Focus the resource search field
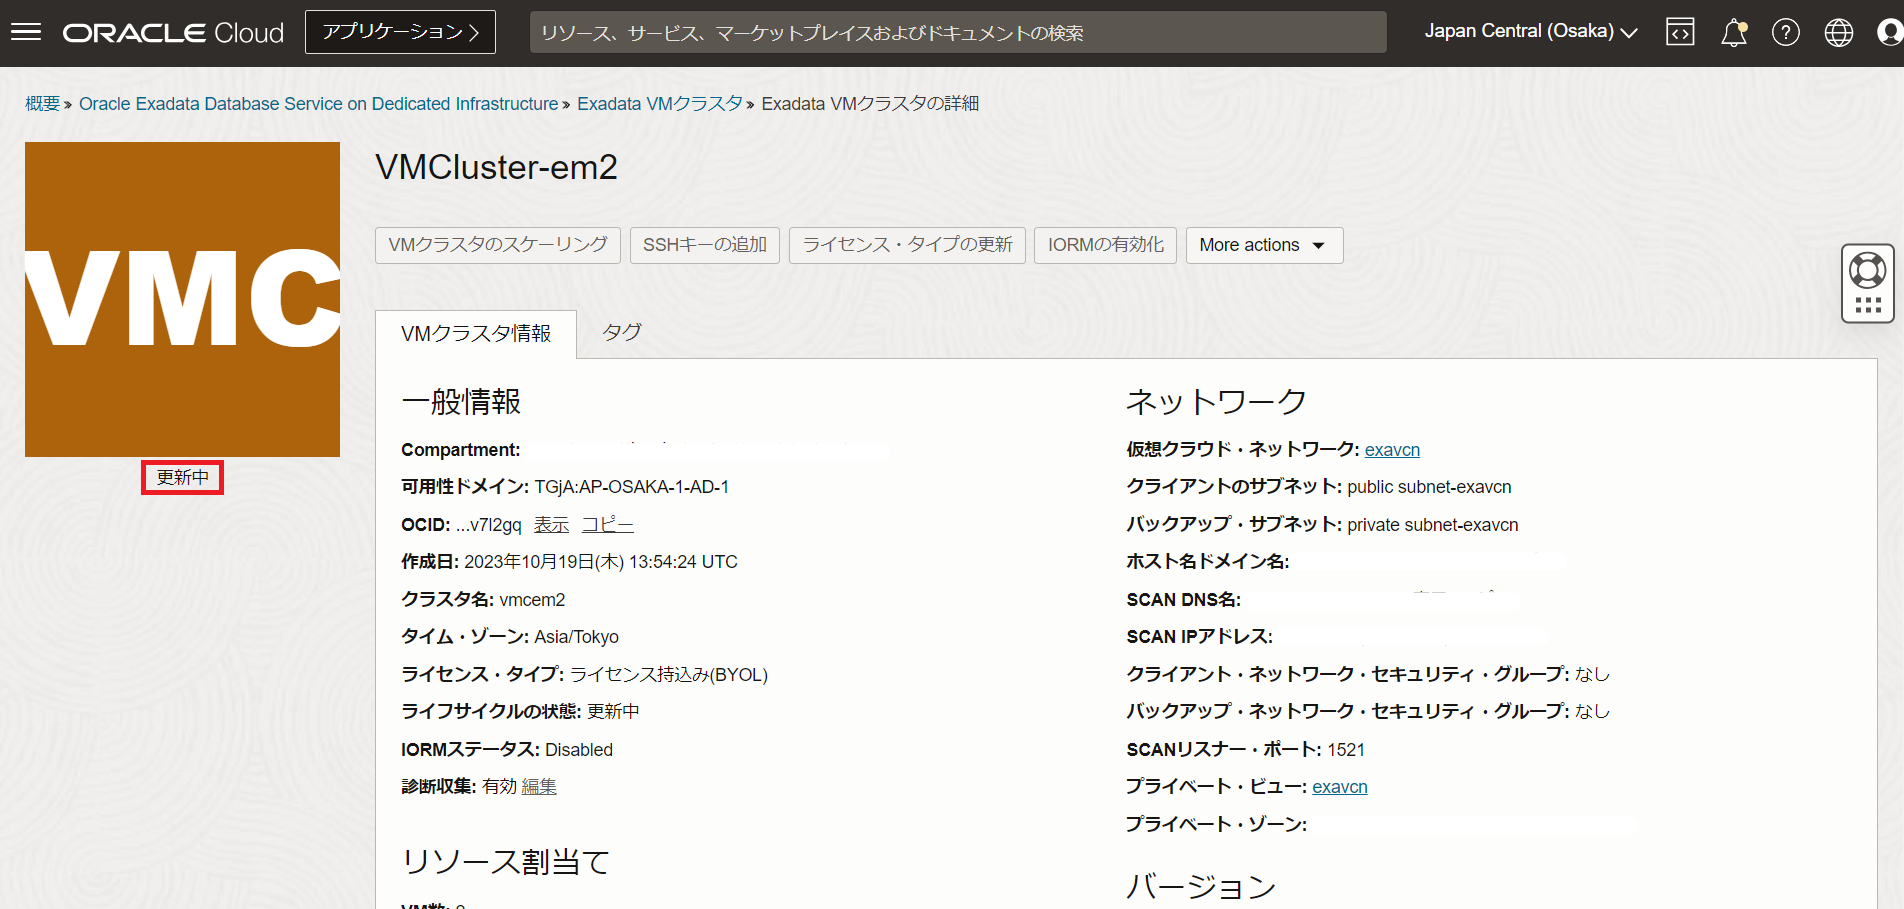This screenshot has width=1904, height=909. (957, 33)
